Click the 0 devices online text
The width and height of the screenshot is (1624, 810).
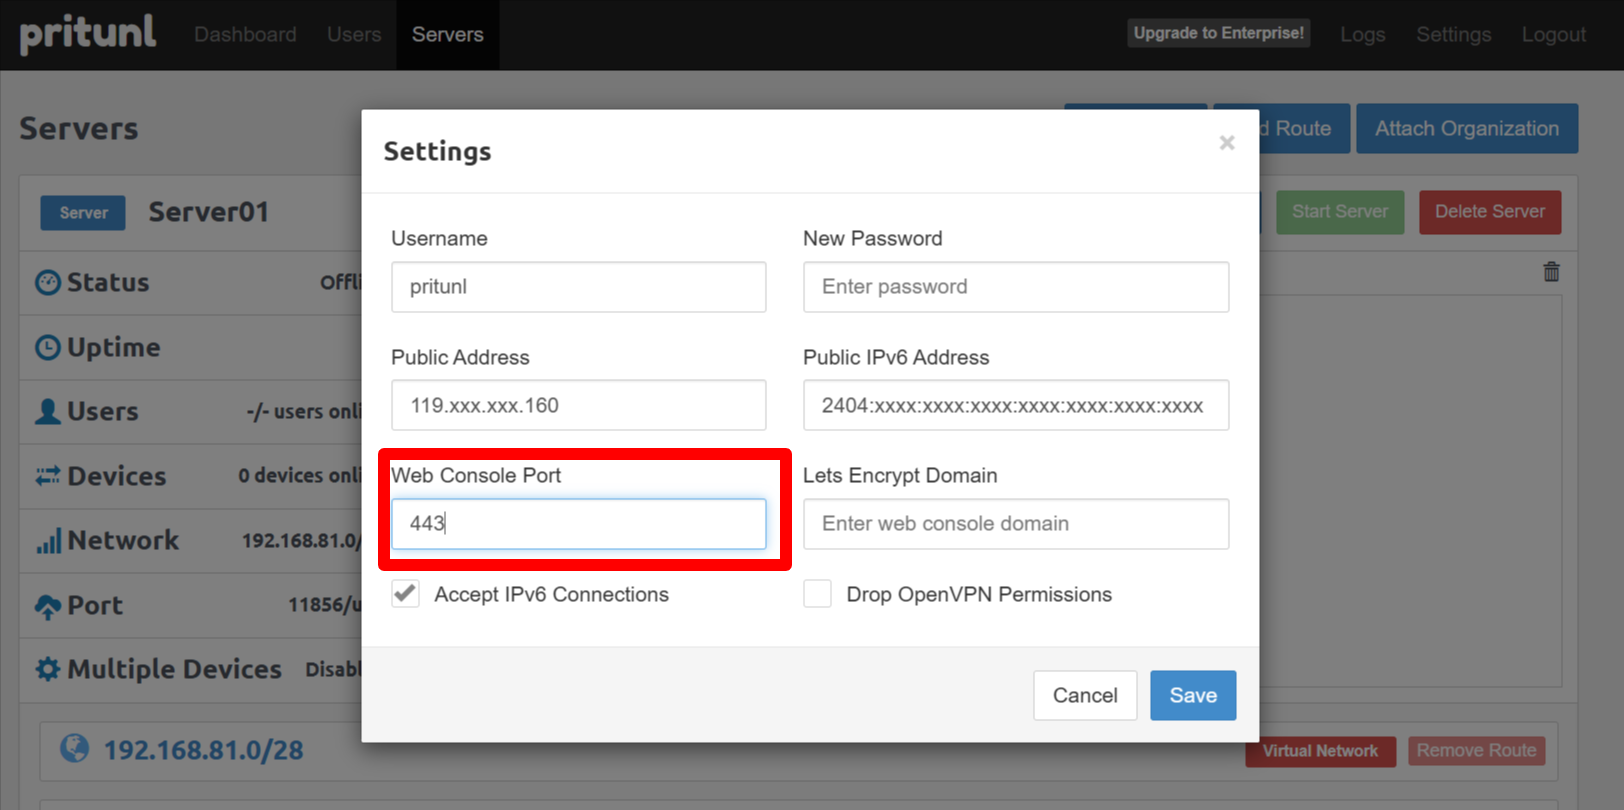tap(300, 476)
